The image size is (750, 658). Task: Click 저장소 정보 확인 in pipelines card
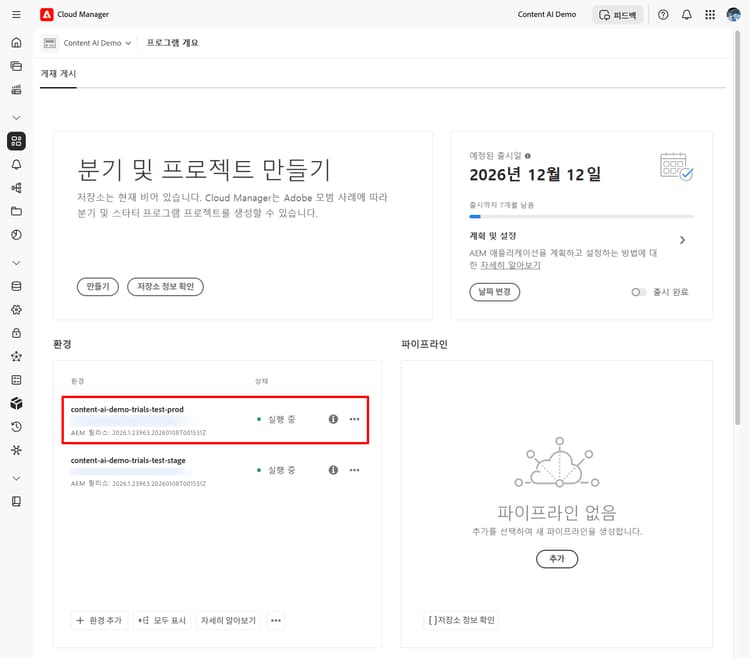pos(461,620)
